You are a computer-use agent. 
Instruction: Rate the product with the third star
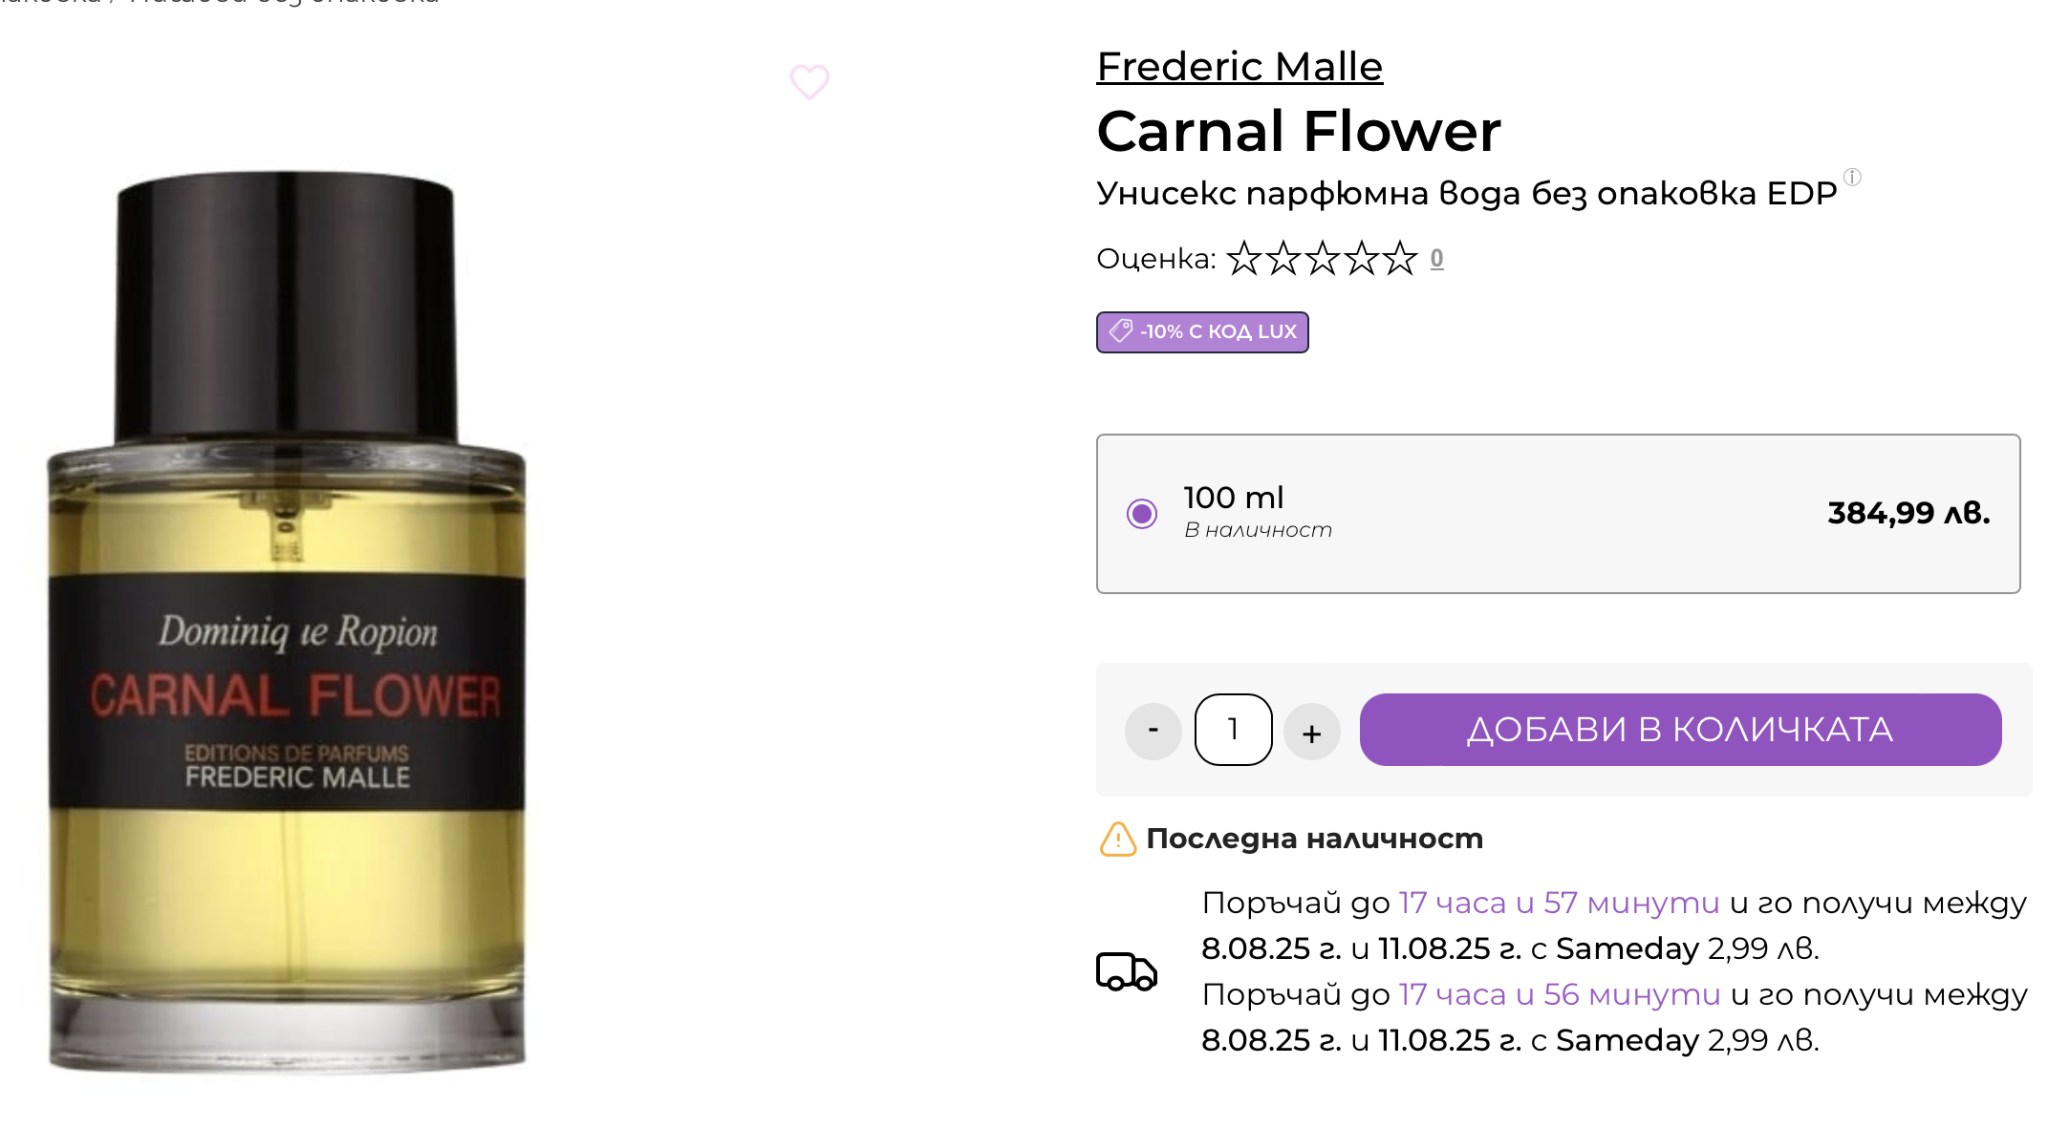coord(1322,258)
